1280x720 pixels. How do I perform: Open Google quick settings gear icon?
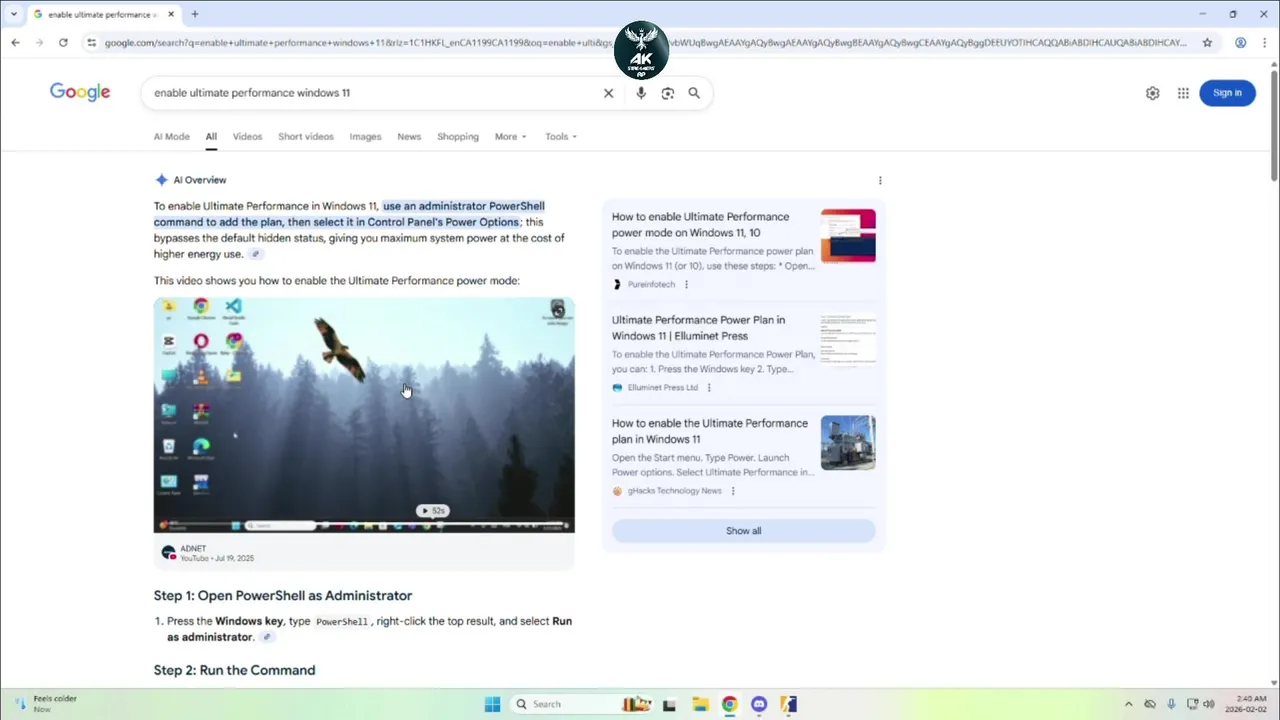[1153, 93]
